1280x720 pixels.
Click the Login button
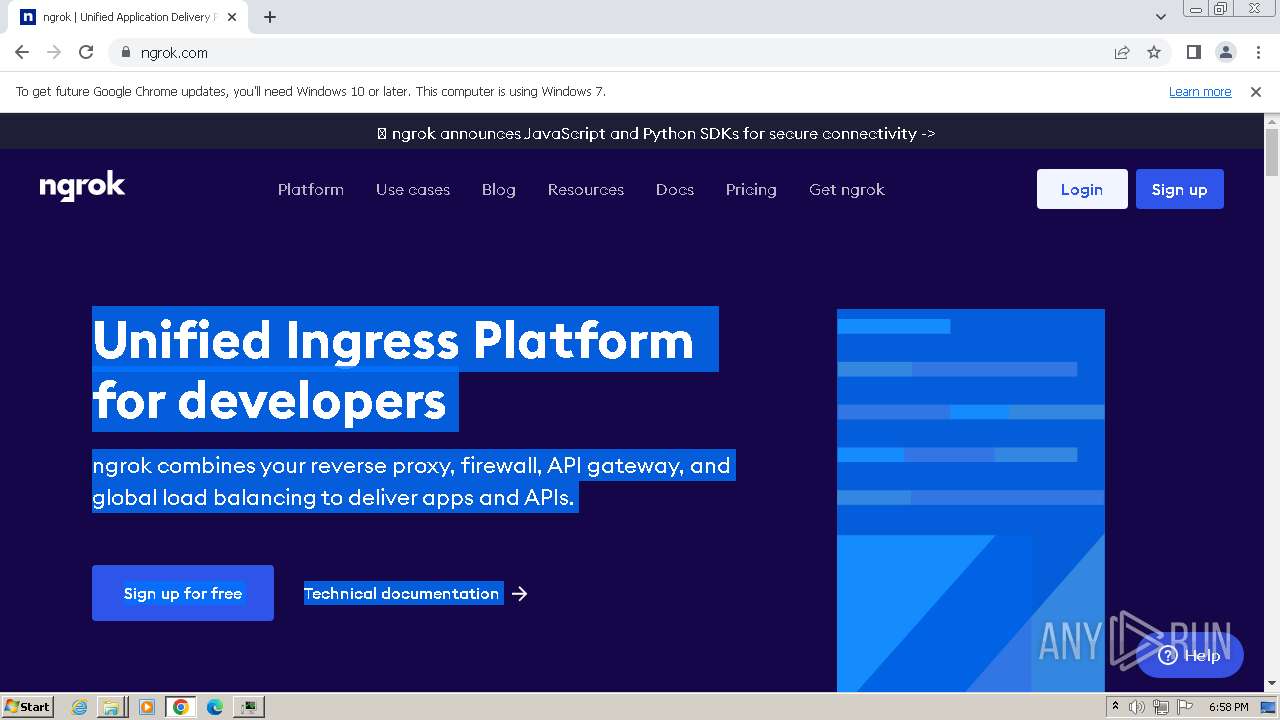1082,189
